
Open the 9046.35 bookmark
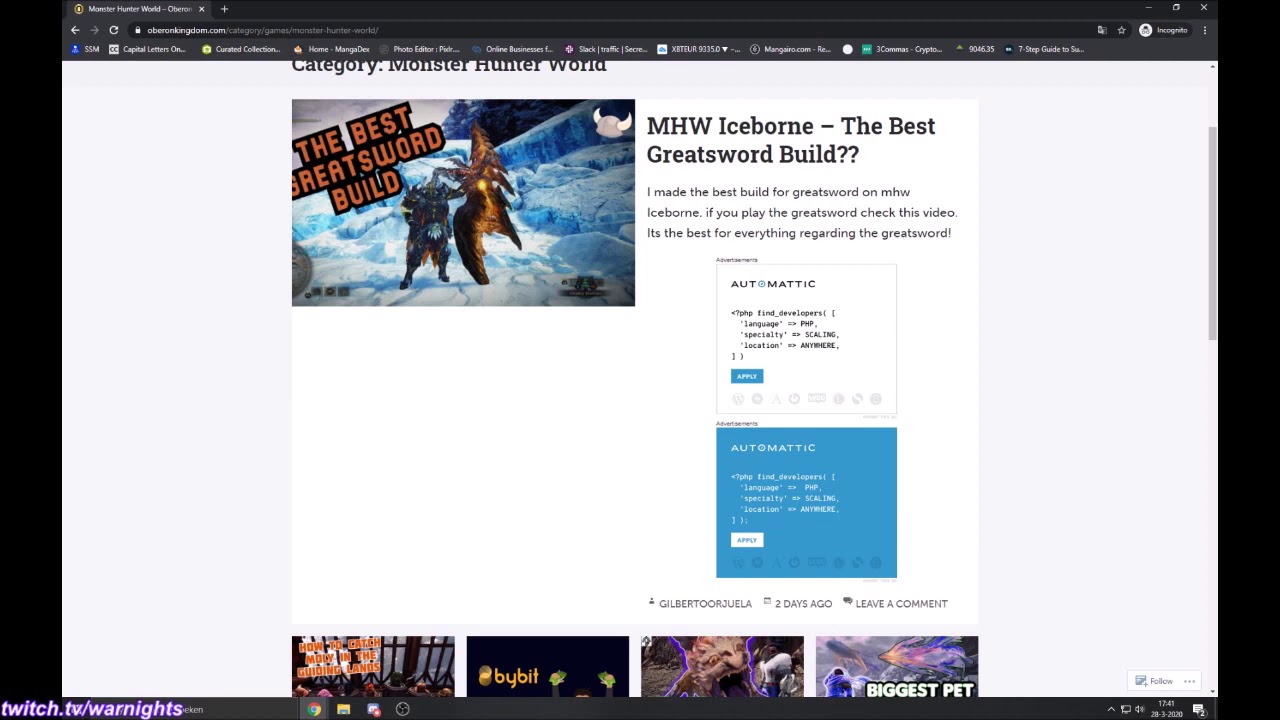(975, 49)
